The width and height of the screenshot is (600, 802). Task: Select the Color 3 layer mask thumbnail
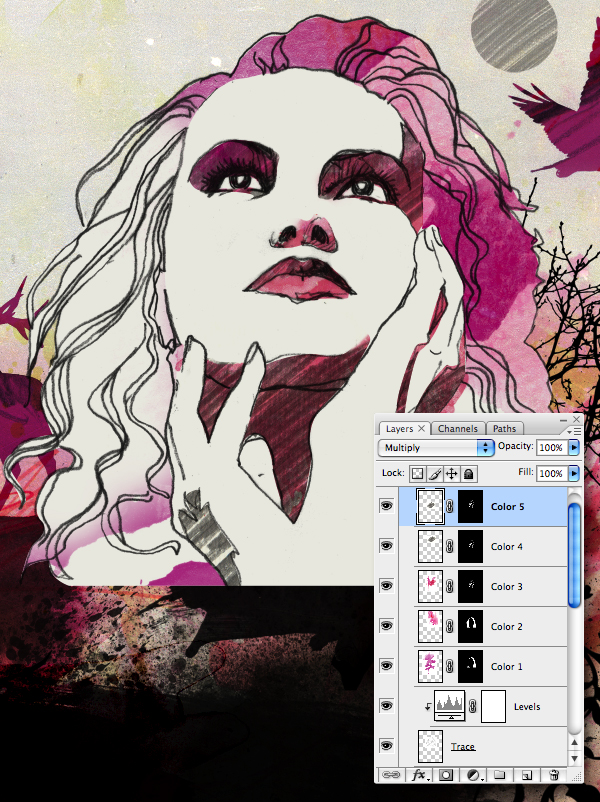[471, 586]
